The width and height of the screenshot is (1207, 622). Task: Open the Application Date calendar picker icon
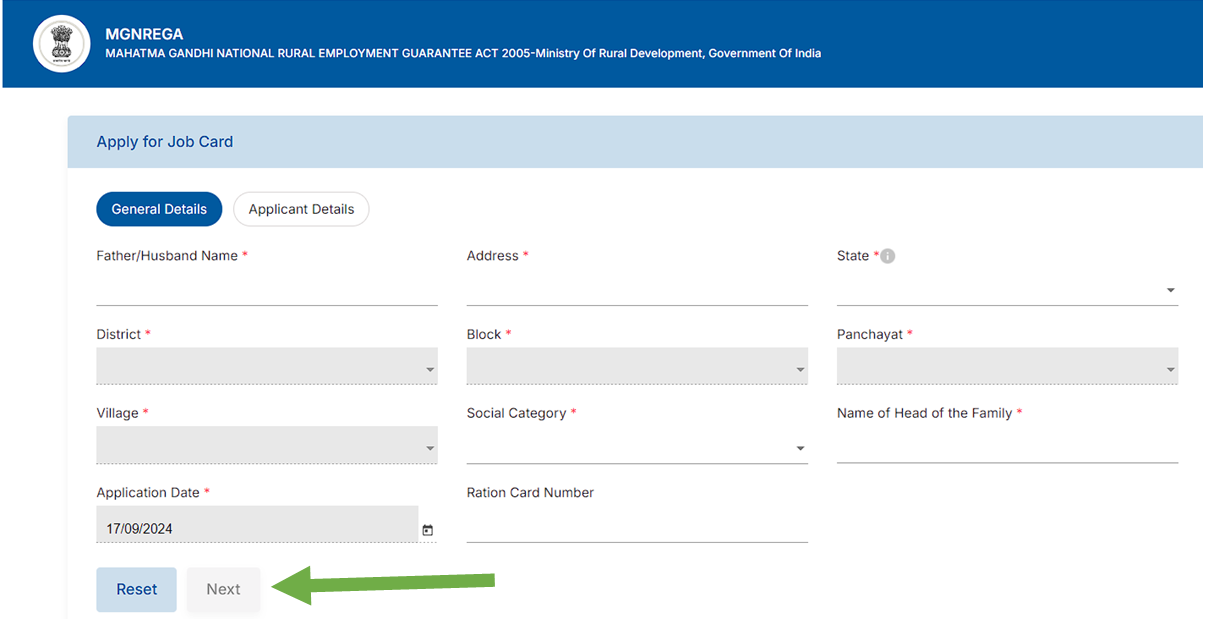428,530
